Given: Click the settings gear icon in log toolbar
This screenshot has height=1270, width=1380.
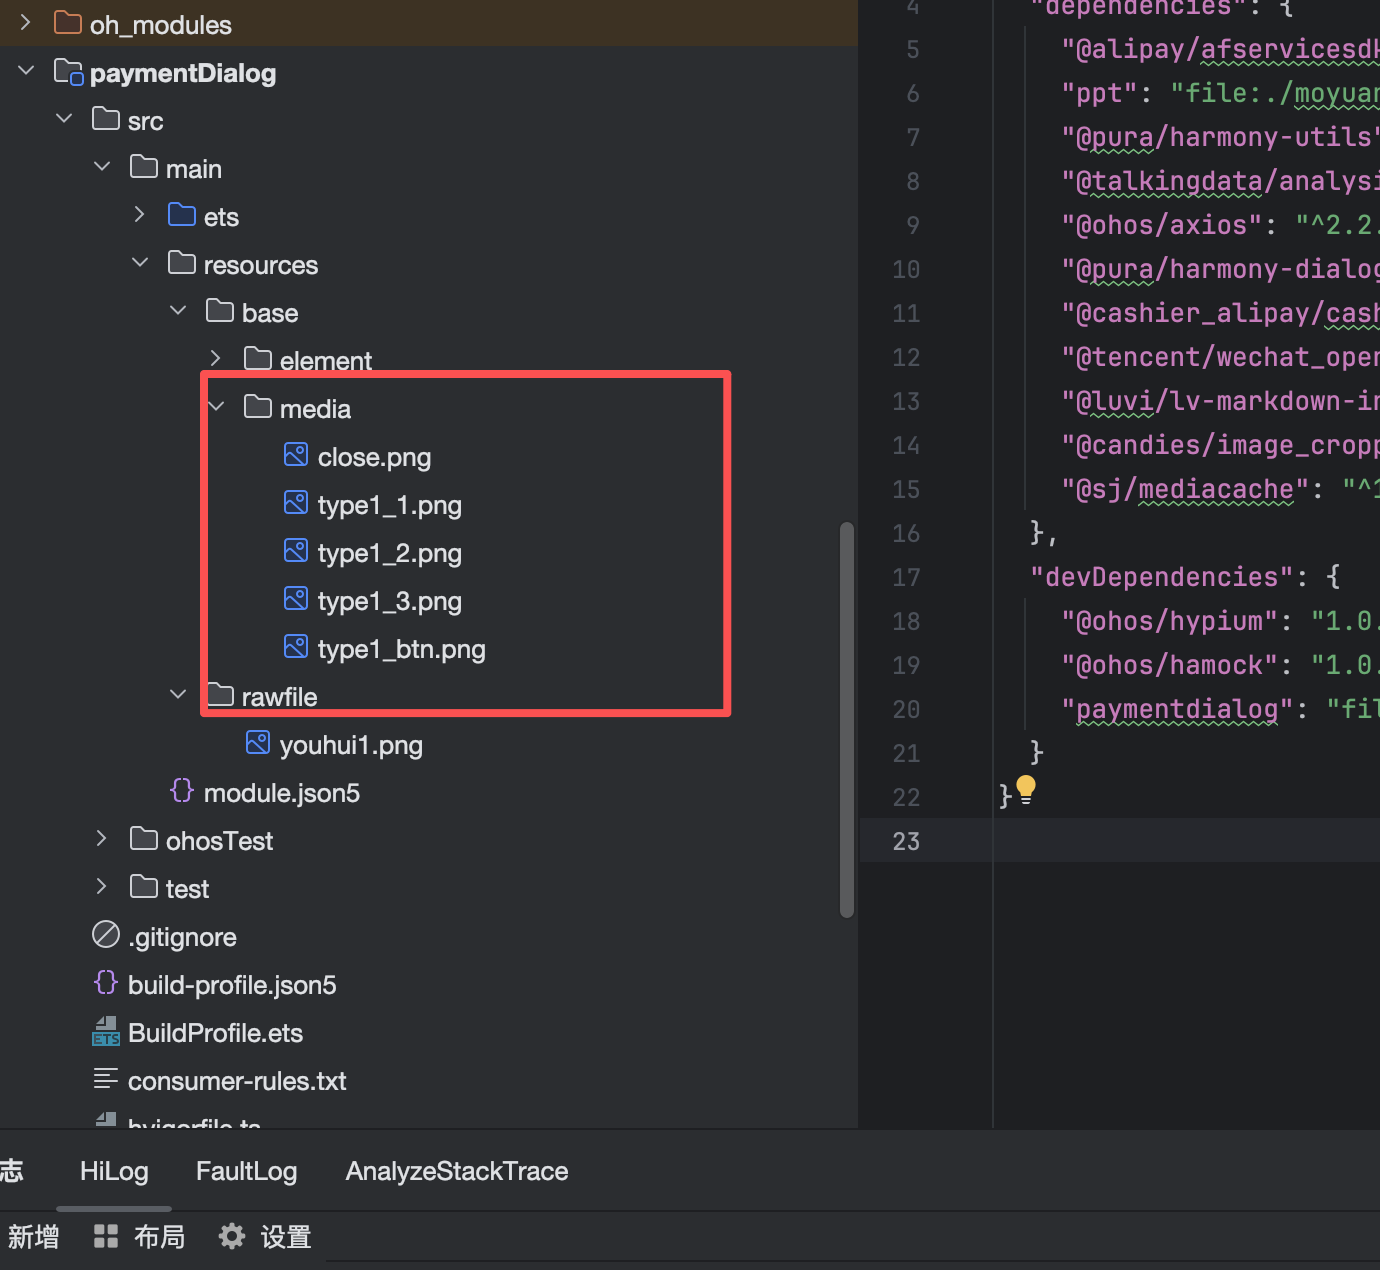Looking at the screenshot, I should pyautogui.click(x=232, y=1237).
